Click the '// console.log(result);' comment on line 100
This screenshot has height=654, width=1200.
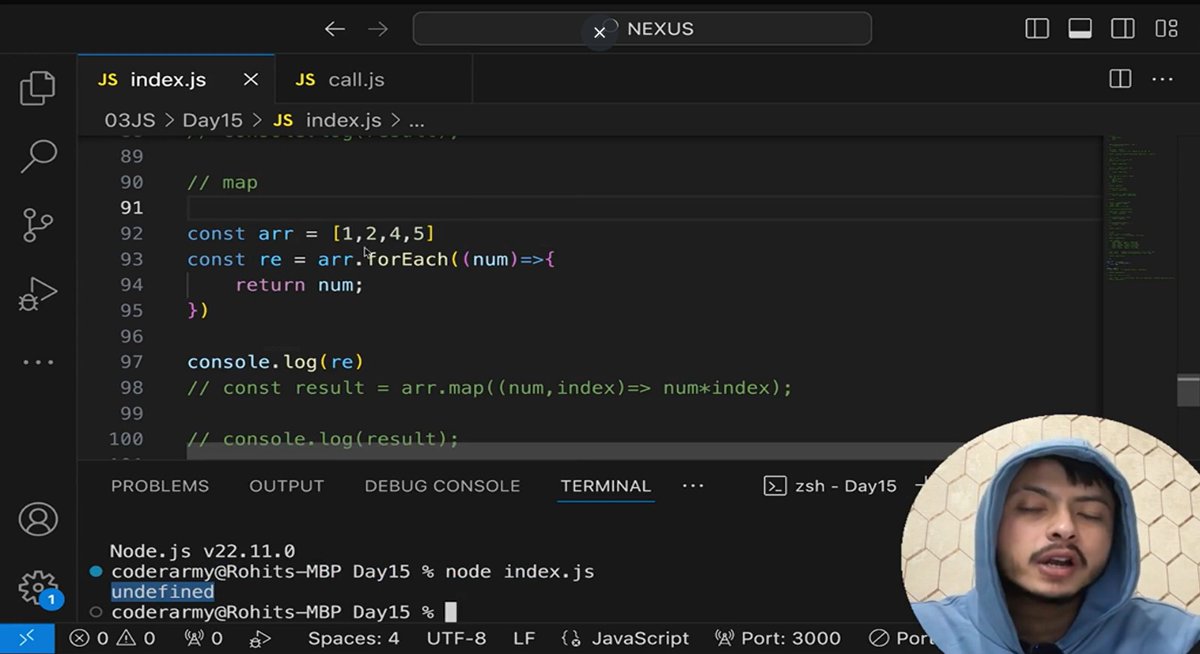coord(323,439)
